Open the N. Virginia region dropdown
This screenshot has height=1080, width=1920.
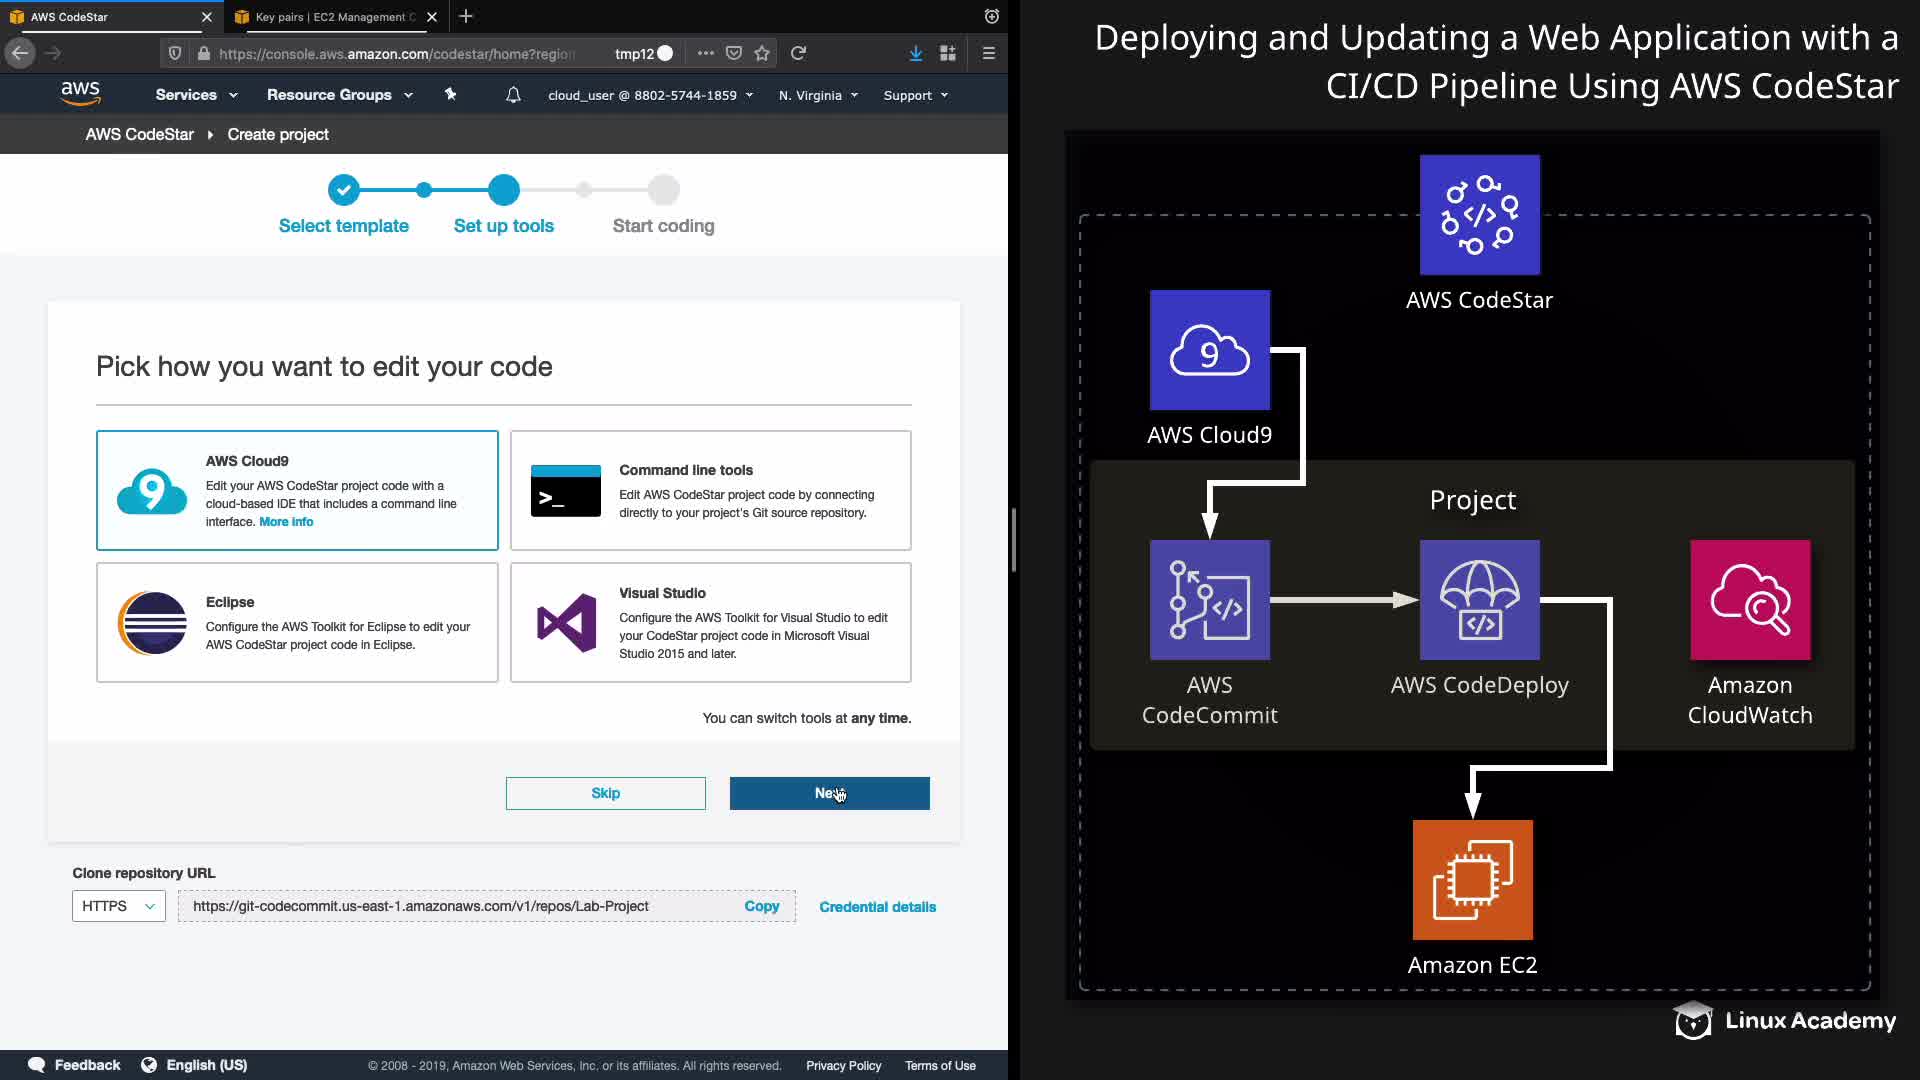(x=818, y=95)
